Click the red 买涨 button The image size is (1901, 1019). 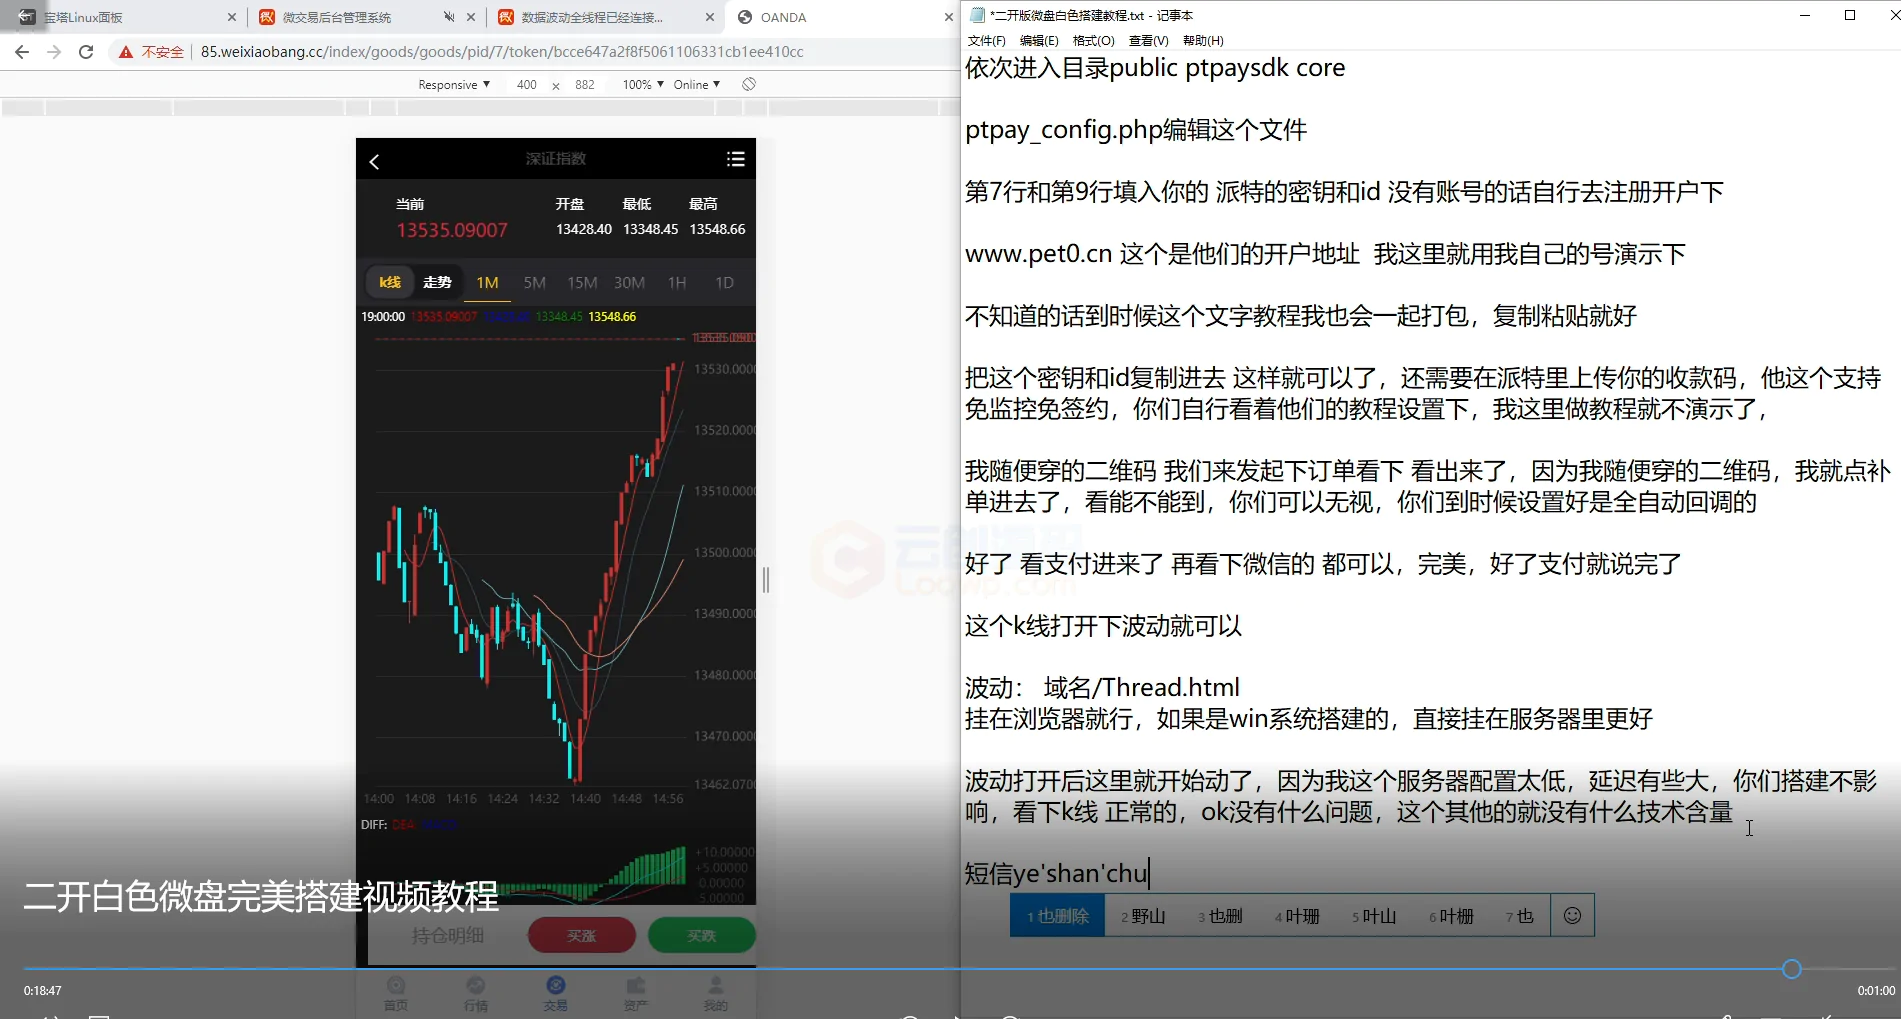point(582,935)
